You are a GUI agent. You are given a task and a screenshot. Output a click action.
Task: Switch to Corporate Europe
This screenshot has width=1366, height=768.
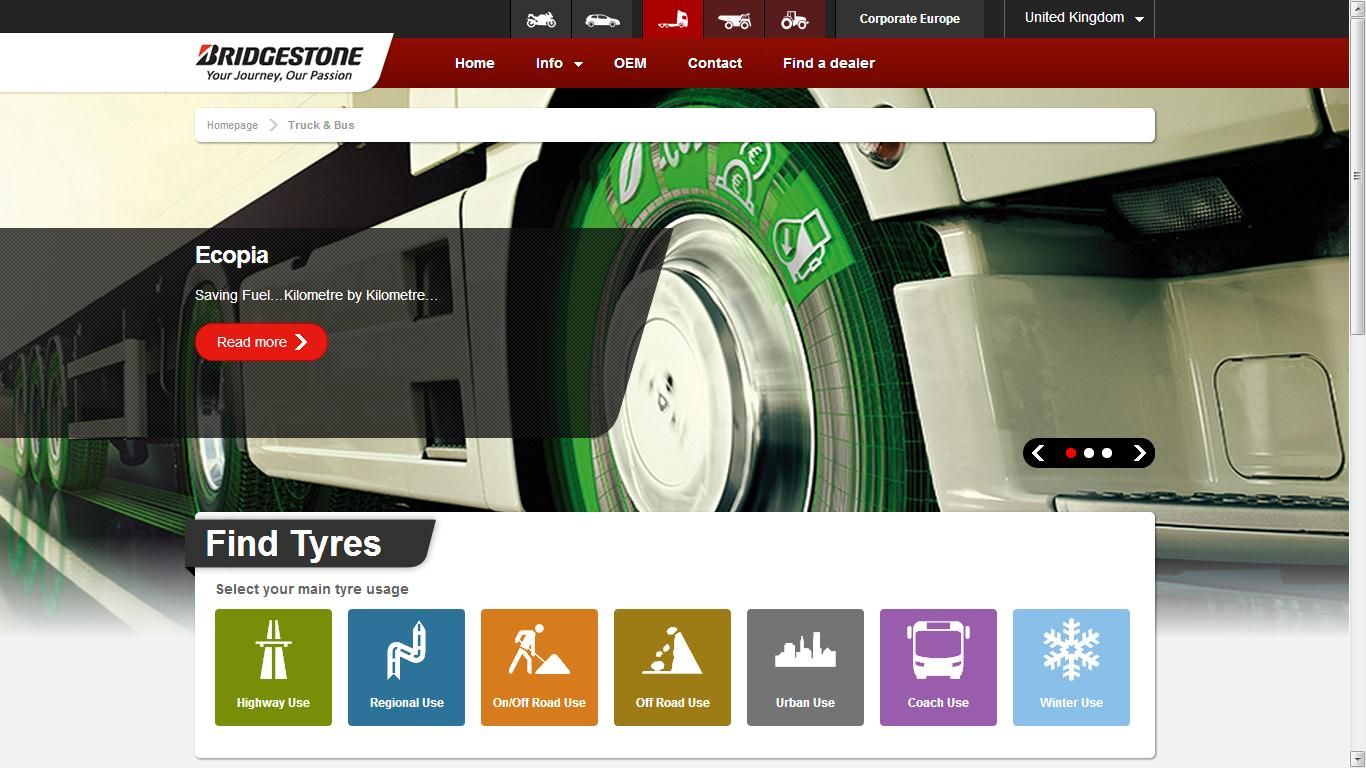[909, 18]
